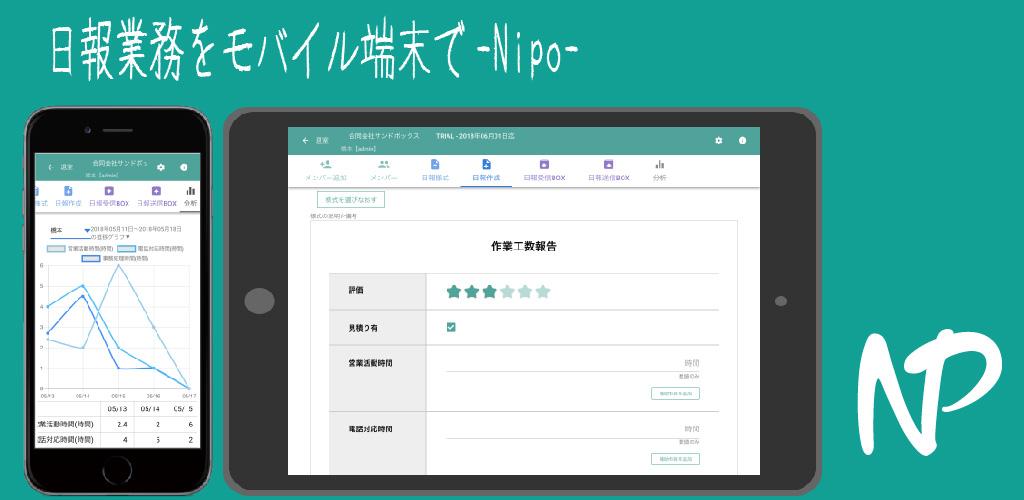
Task: Tap the back arrow on the phone screen
Action: pyautogui.click(x=51, y=167)
